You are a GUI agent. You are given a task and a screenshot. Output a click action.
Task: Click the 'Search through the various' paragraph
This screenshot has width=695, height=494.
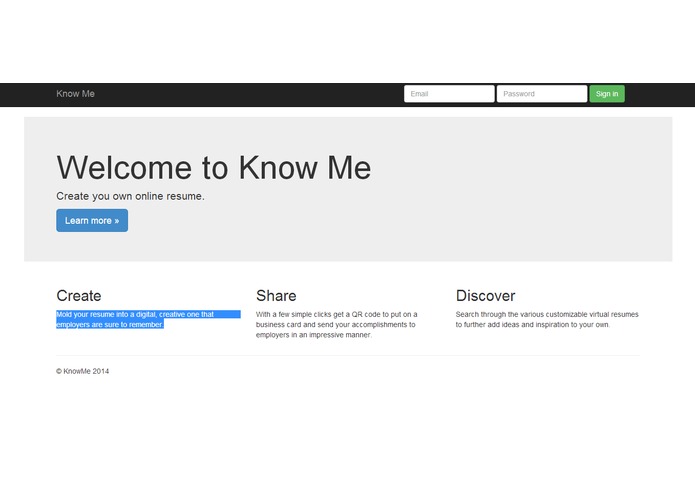(547, 319)
